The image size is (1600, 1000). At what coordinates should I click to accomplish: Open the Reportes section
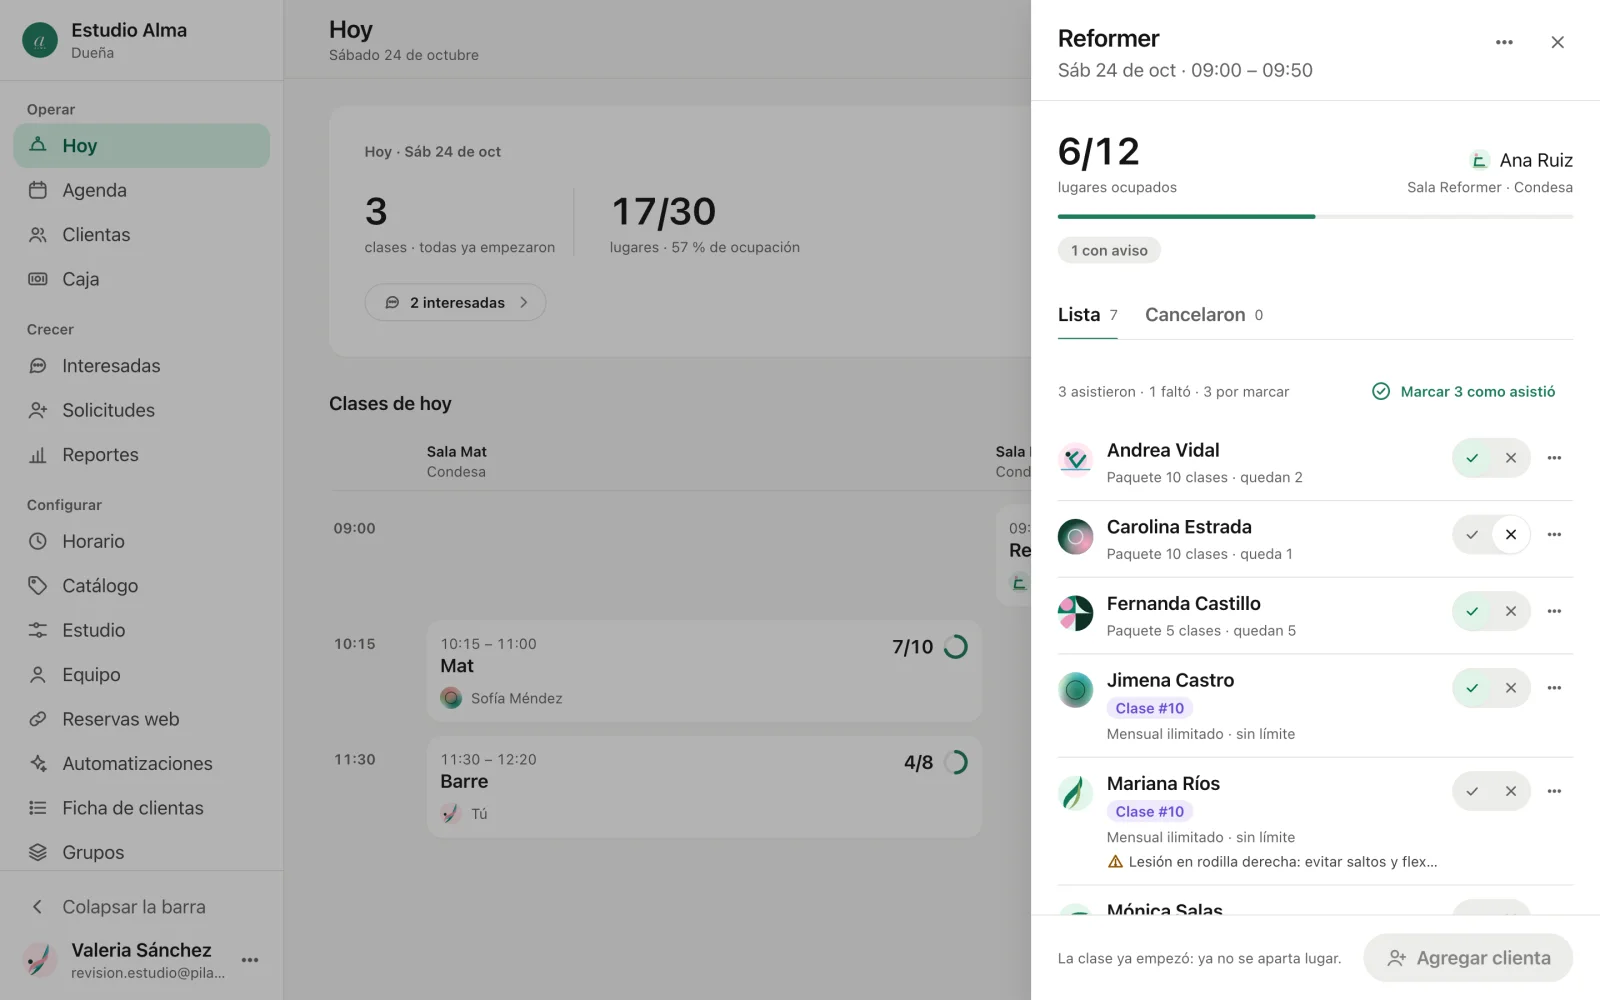click(x=141, y=455)
